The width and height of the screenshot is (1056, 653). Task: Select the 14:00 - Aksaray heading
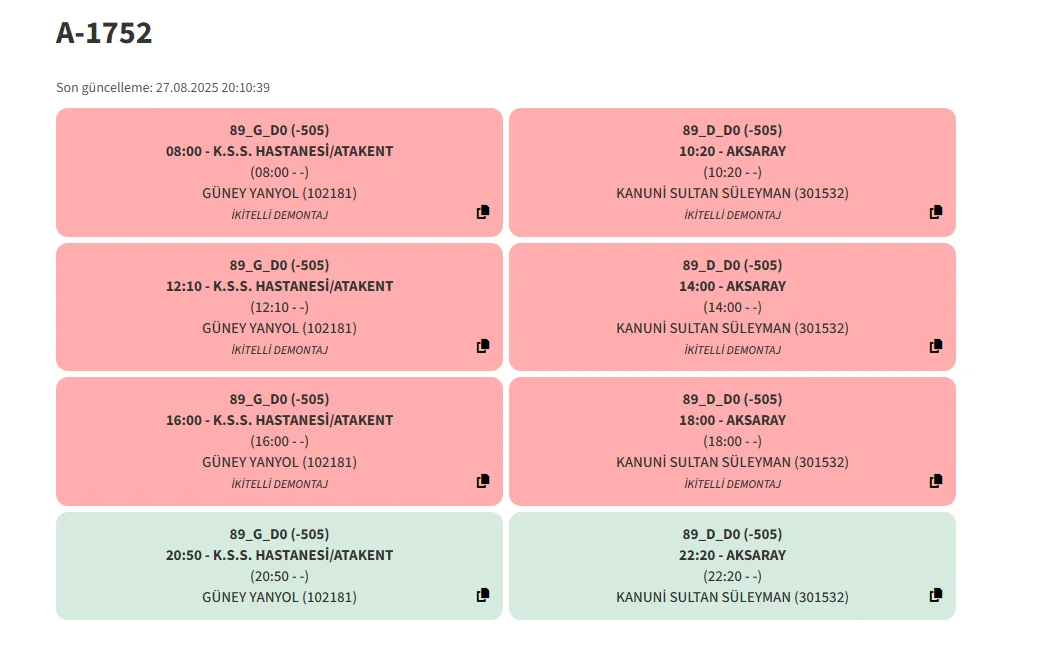pos(732,286)
